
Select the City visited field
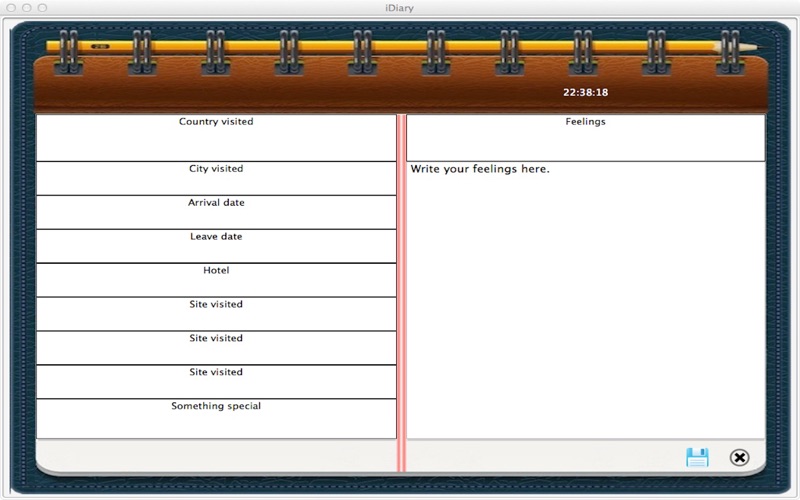(216, 179)
